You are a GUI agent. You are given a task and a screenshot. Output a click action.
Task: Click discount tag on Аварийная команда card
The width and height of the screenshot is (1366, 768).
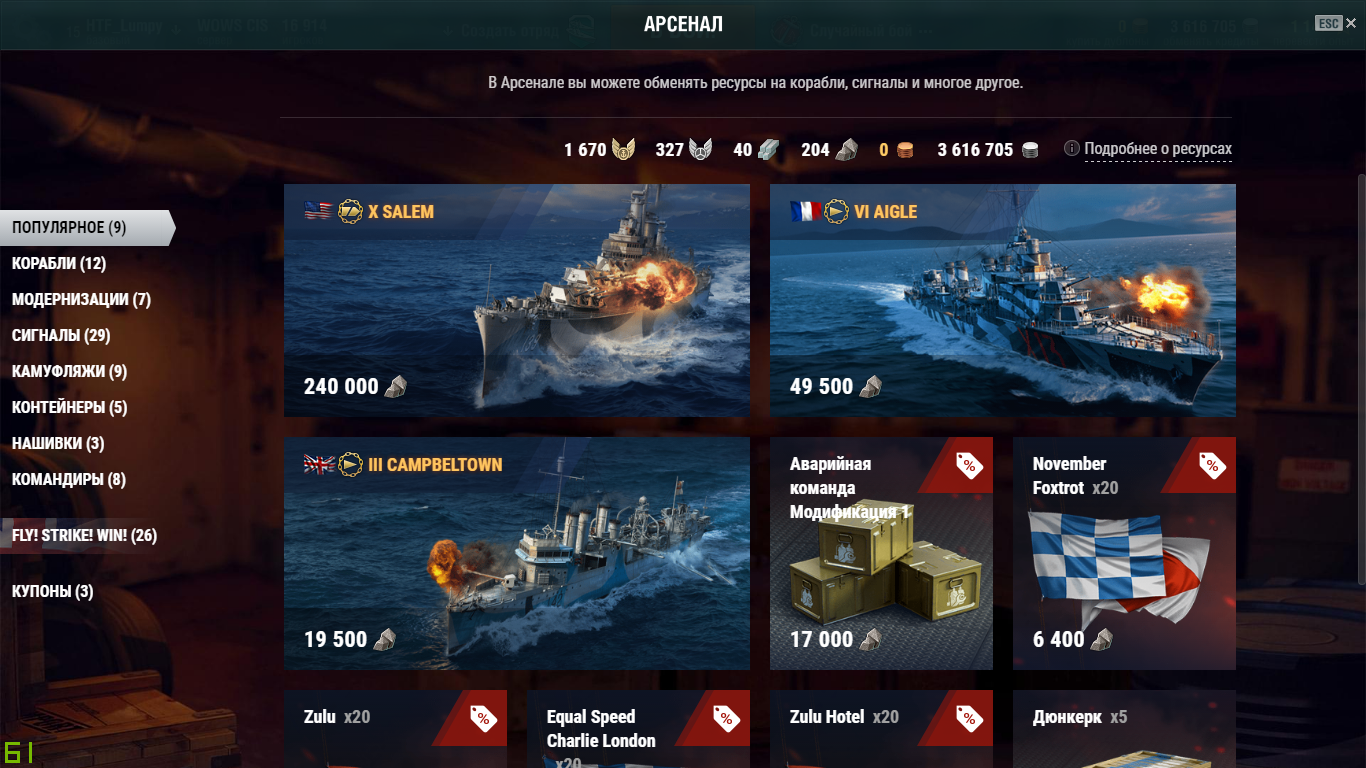(969, 464)
